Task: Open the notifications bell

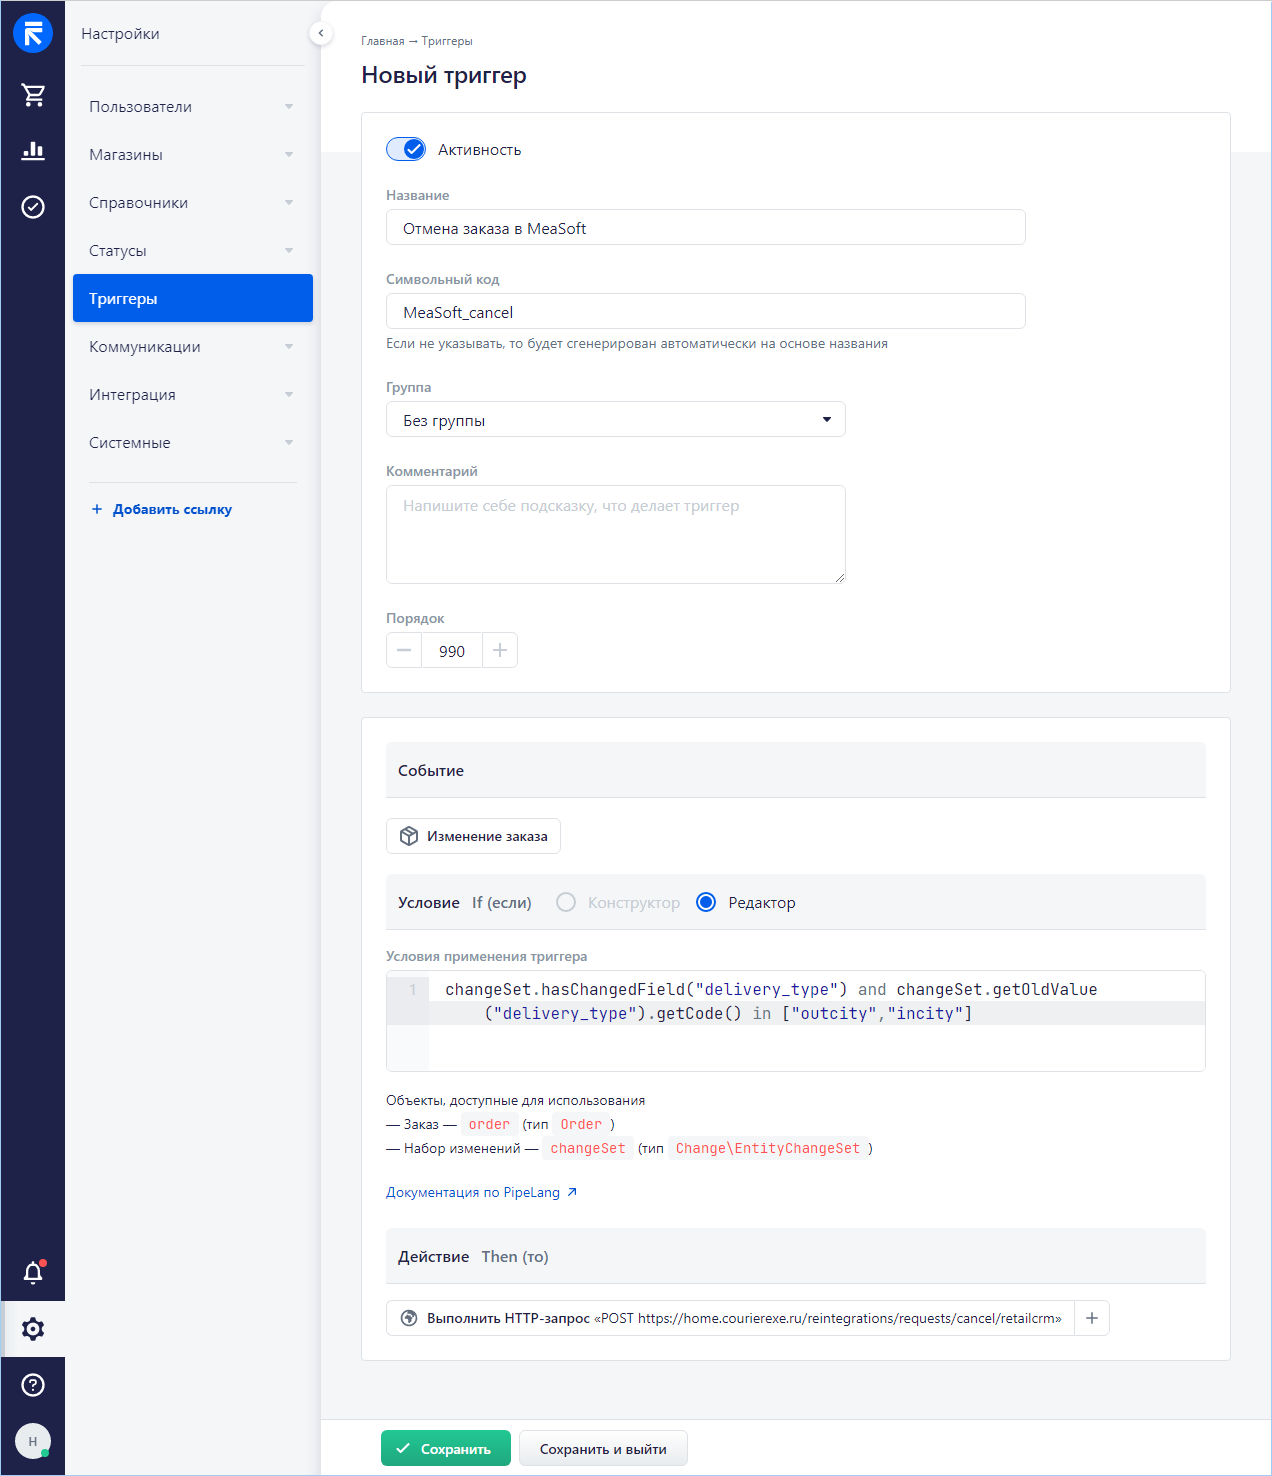Action: [x=33, y=1273]
